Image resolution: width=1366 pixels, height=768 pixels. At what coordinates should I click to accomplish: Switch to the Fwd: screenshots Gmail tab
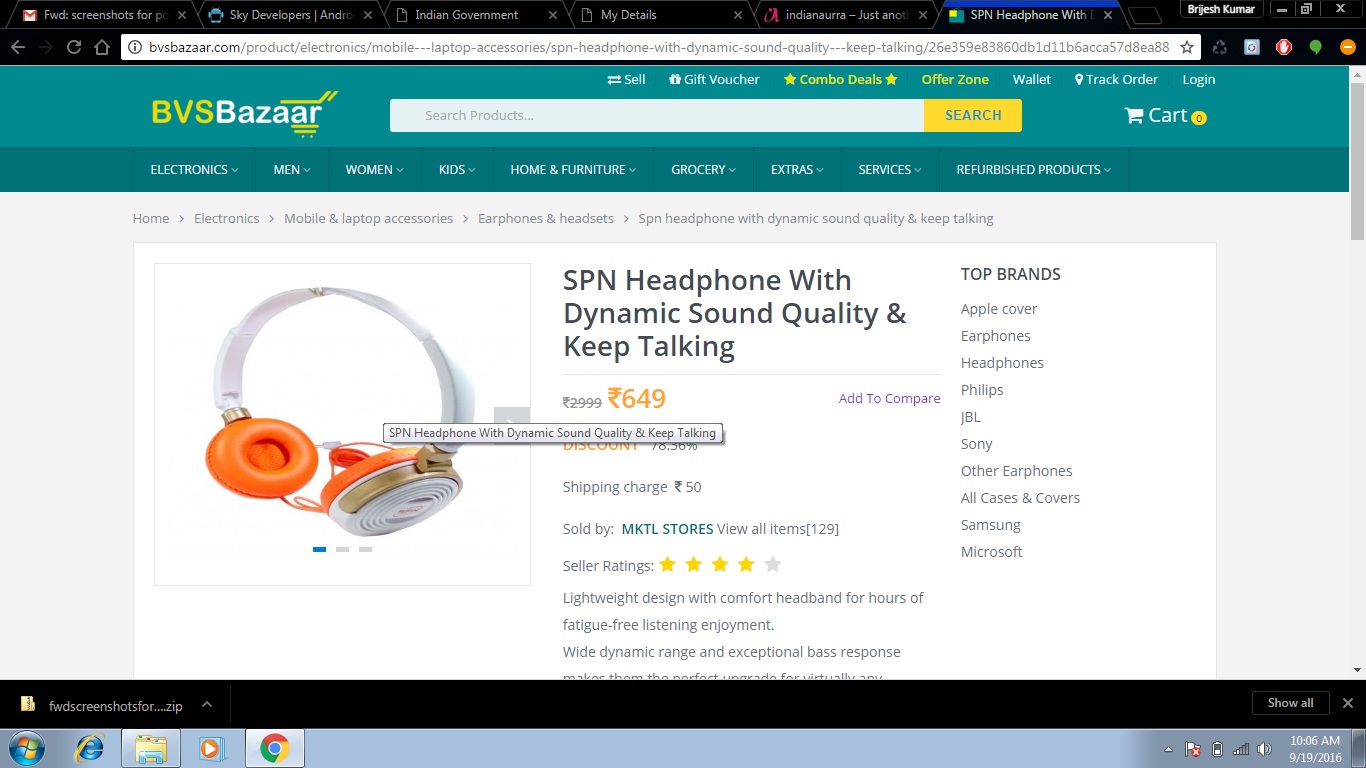[104, 15]
